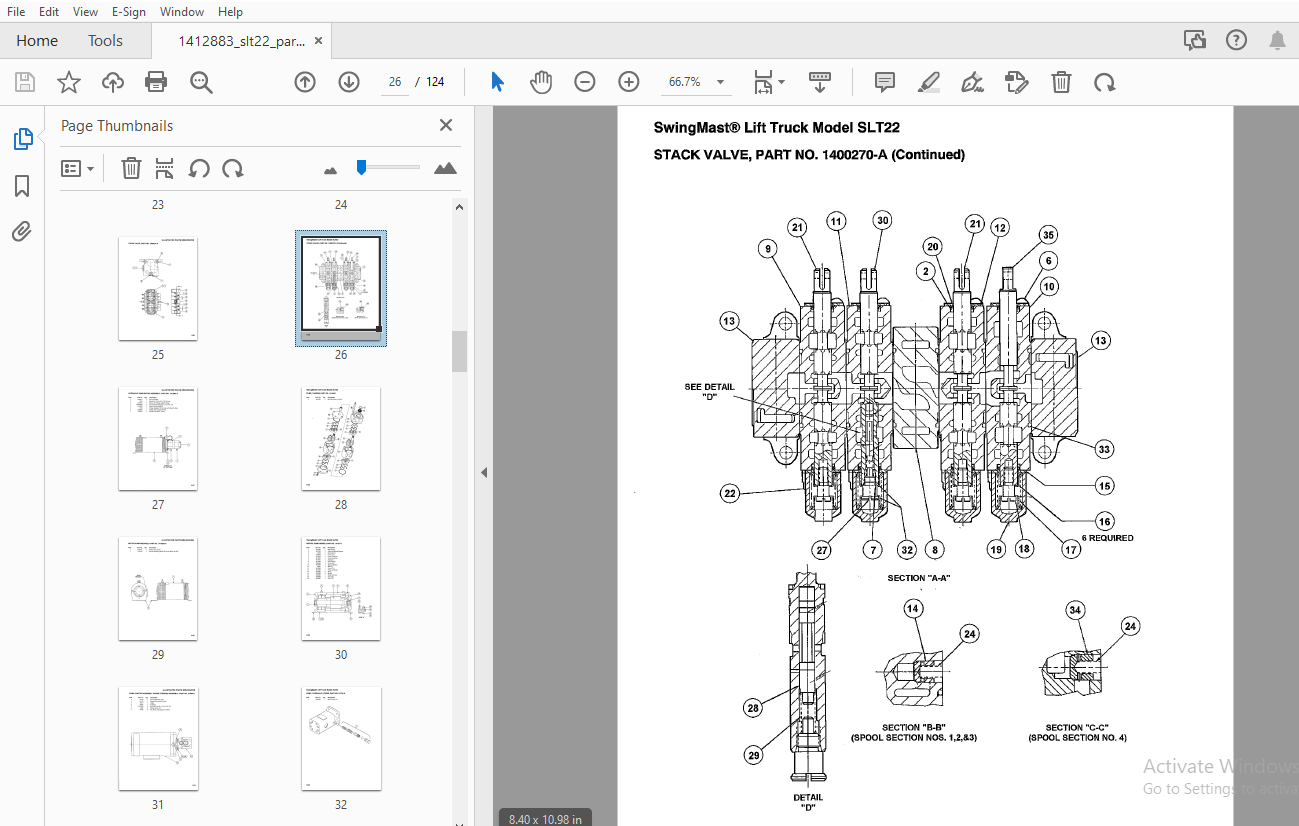
Task: Activate the Hand pan tool
Action: point(541,82)
